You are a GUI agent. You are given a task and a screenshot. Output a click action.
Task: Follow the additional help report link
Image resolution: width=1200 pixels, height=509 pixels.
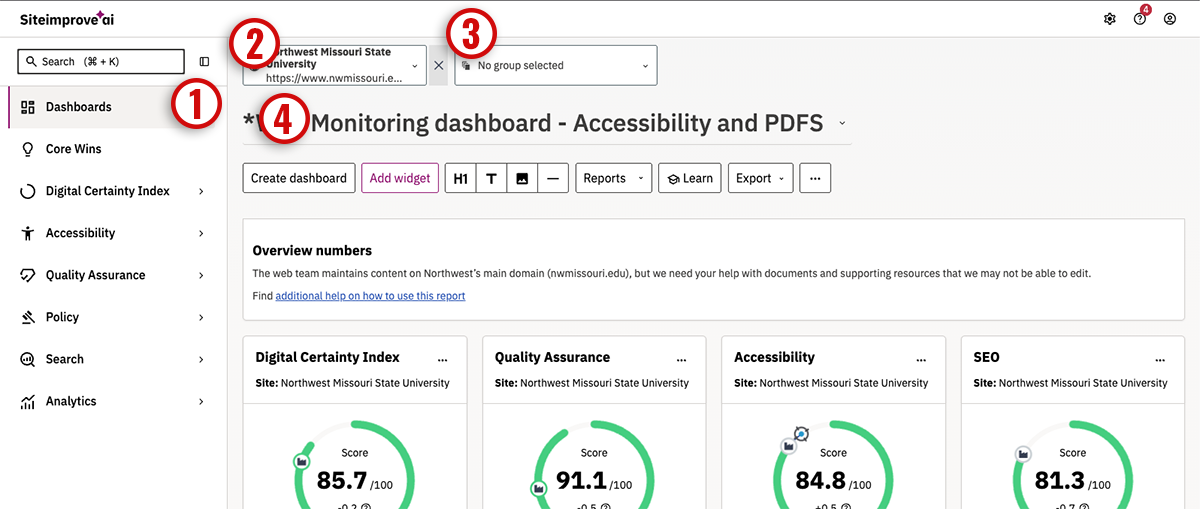click(x=370, y=296)
